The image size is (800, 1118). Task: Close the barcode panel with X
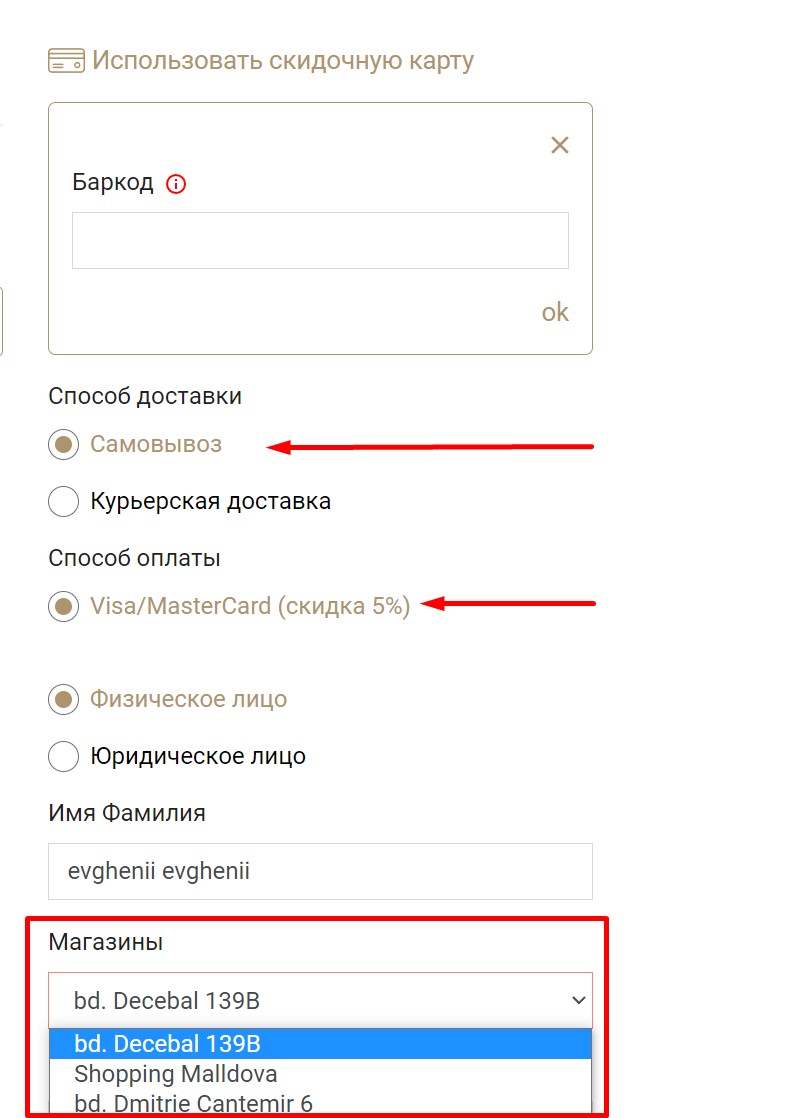[560, 145]
